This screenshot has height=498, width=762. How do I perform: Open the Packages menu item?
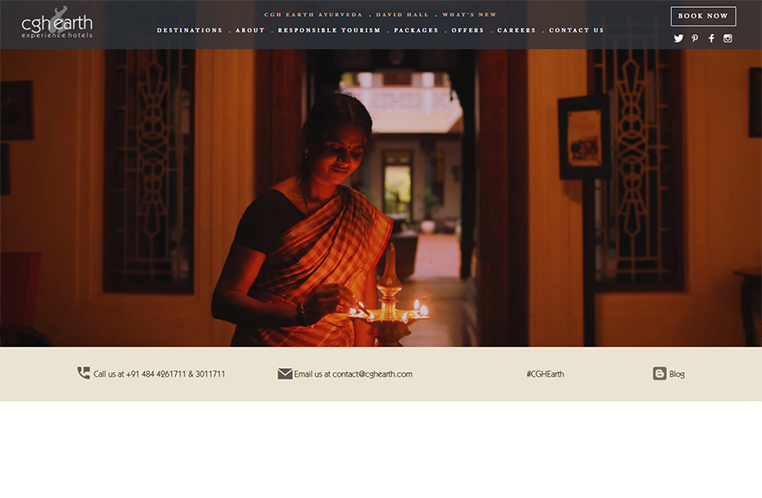(416, 30)
